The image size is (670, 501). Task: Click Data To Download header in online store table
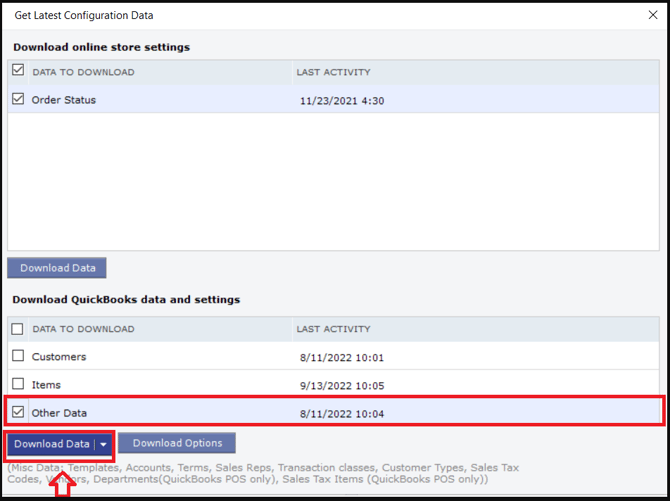[83, 72]
